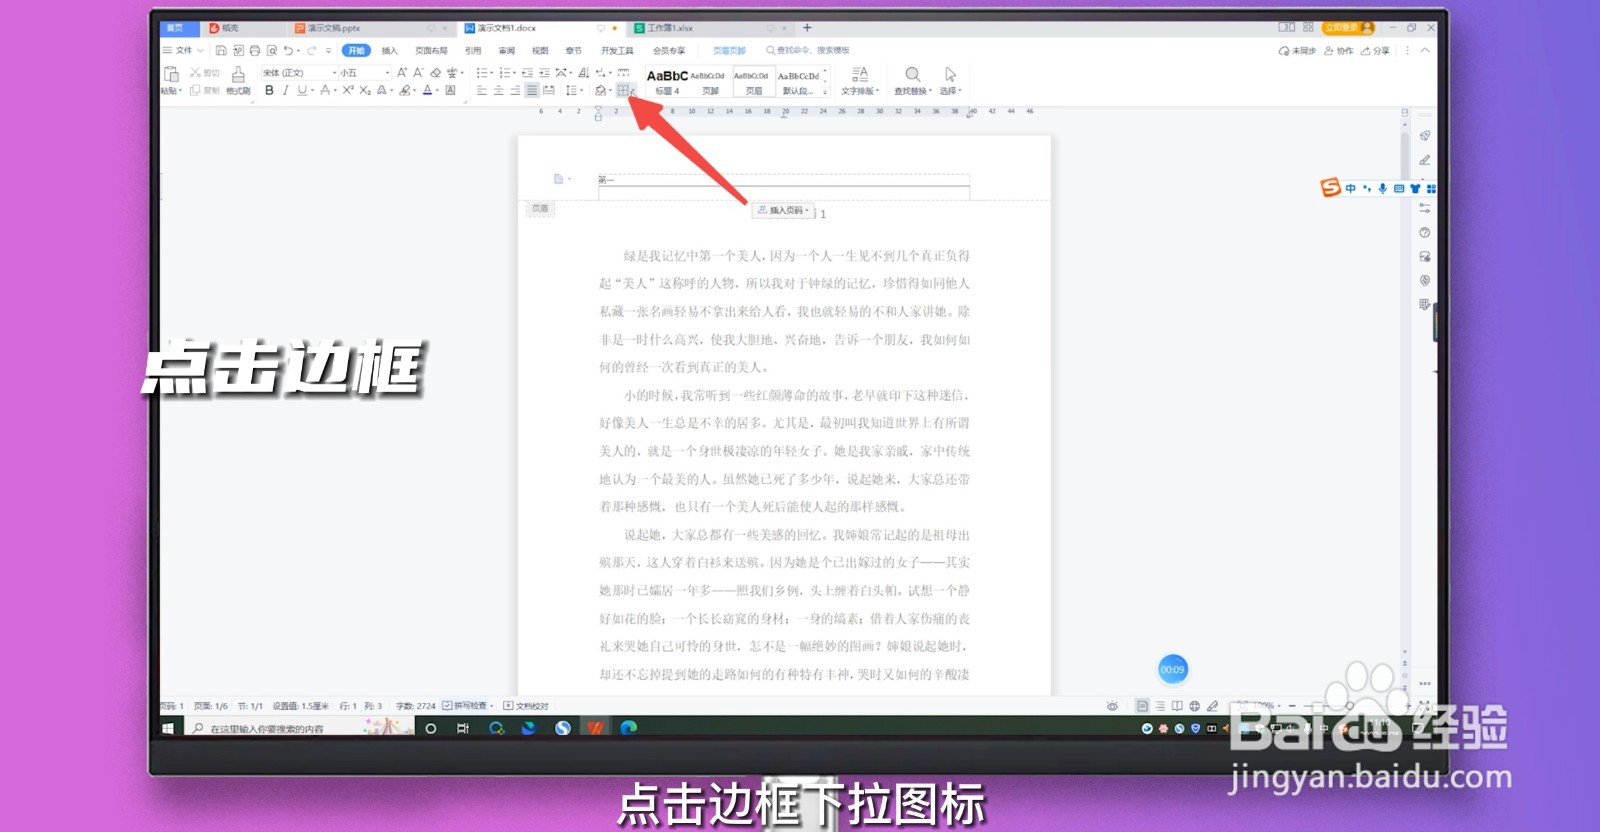Click the Text Layout (文字排版) icon
The width and height of the screenshot is (1600, 832).
click(859, 75)
